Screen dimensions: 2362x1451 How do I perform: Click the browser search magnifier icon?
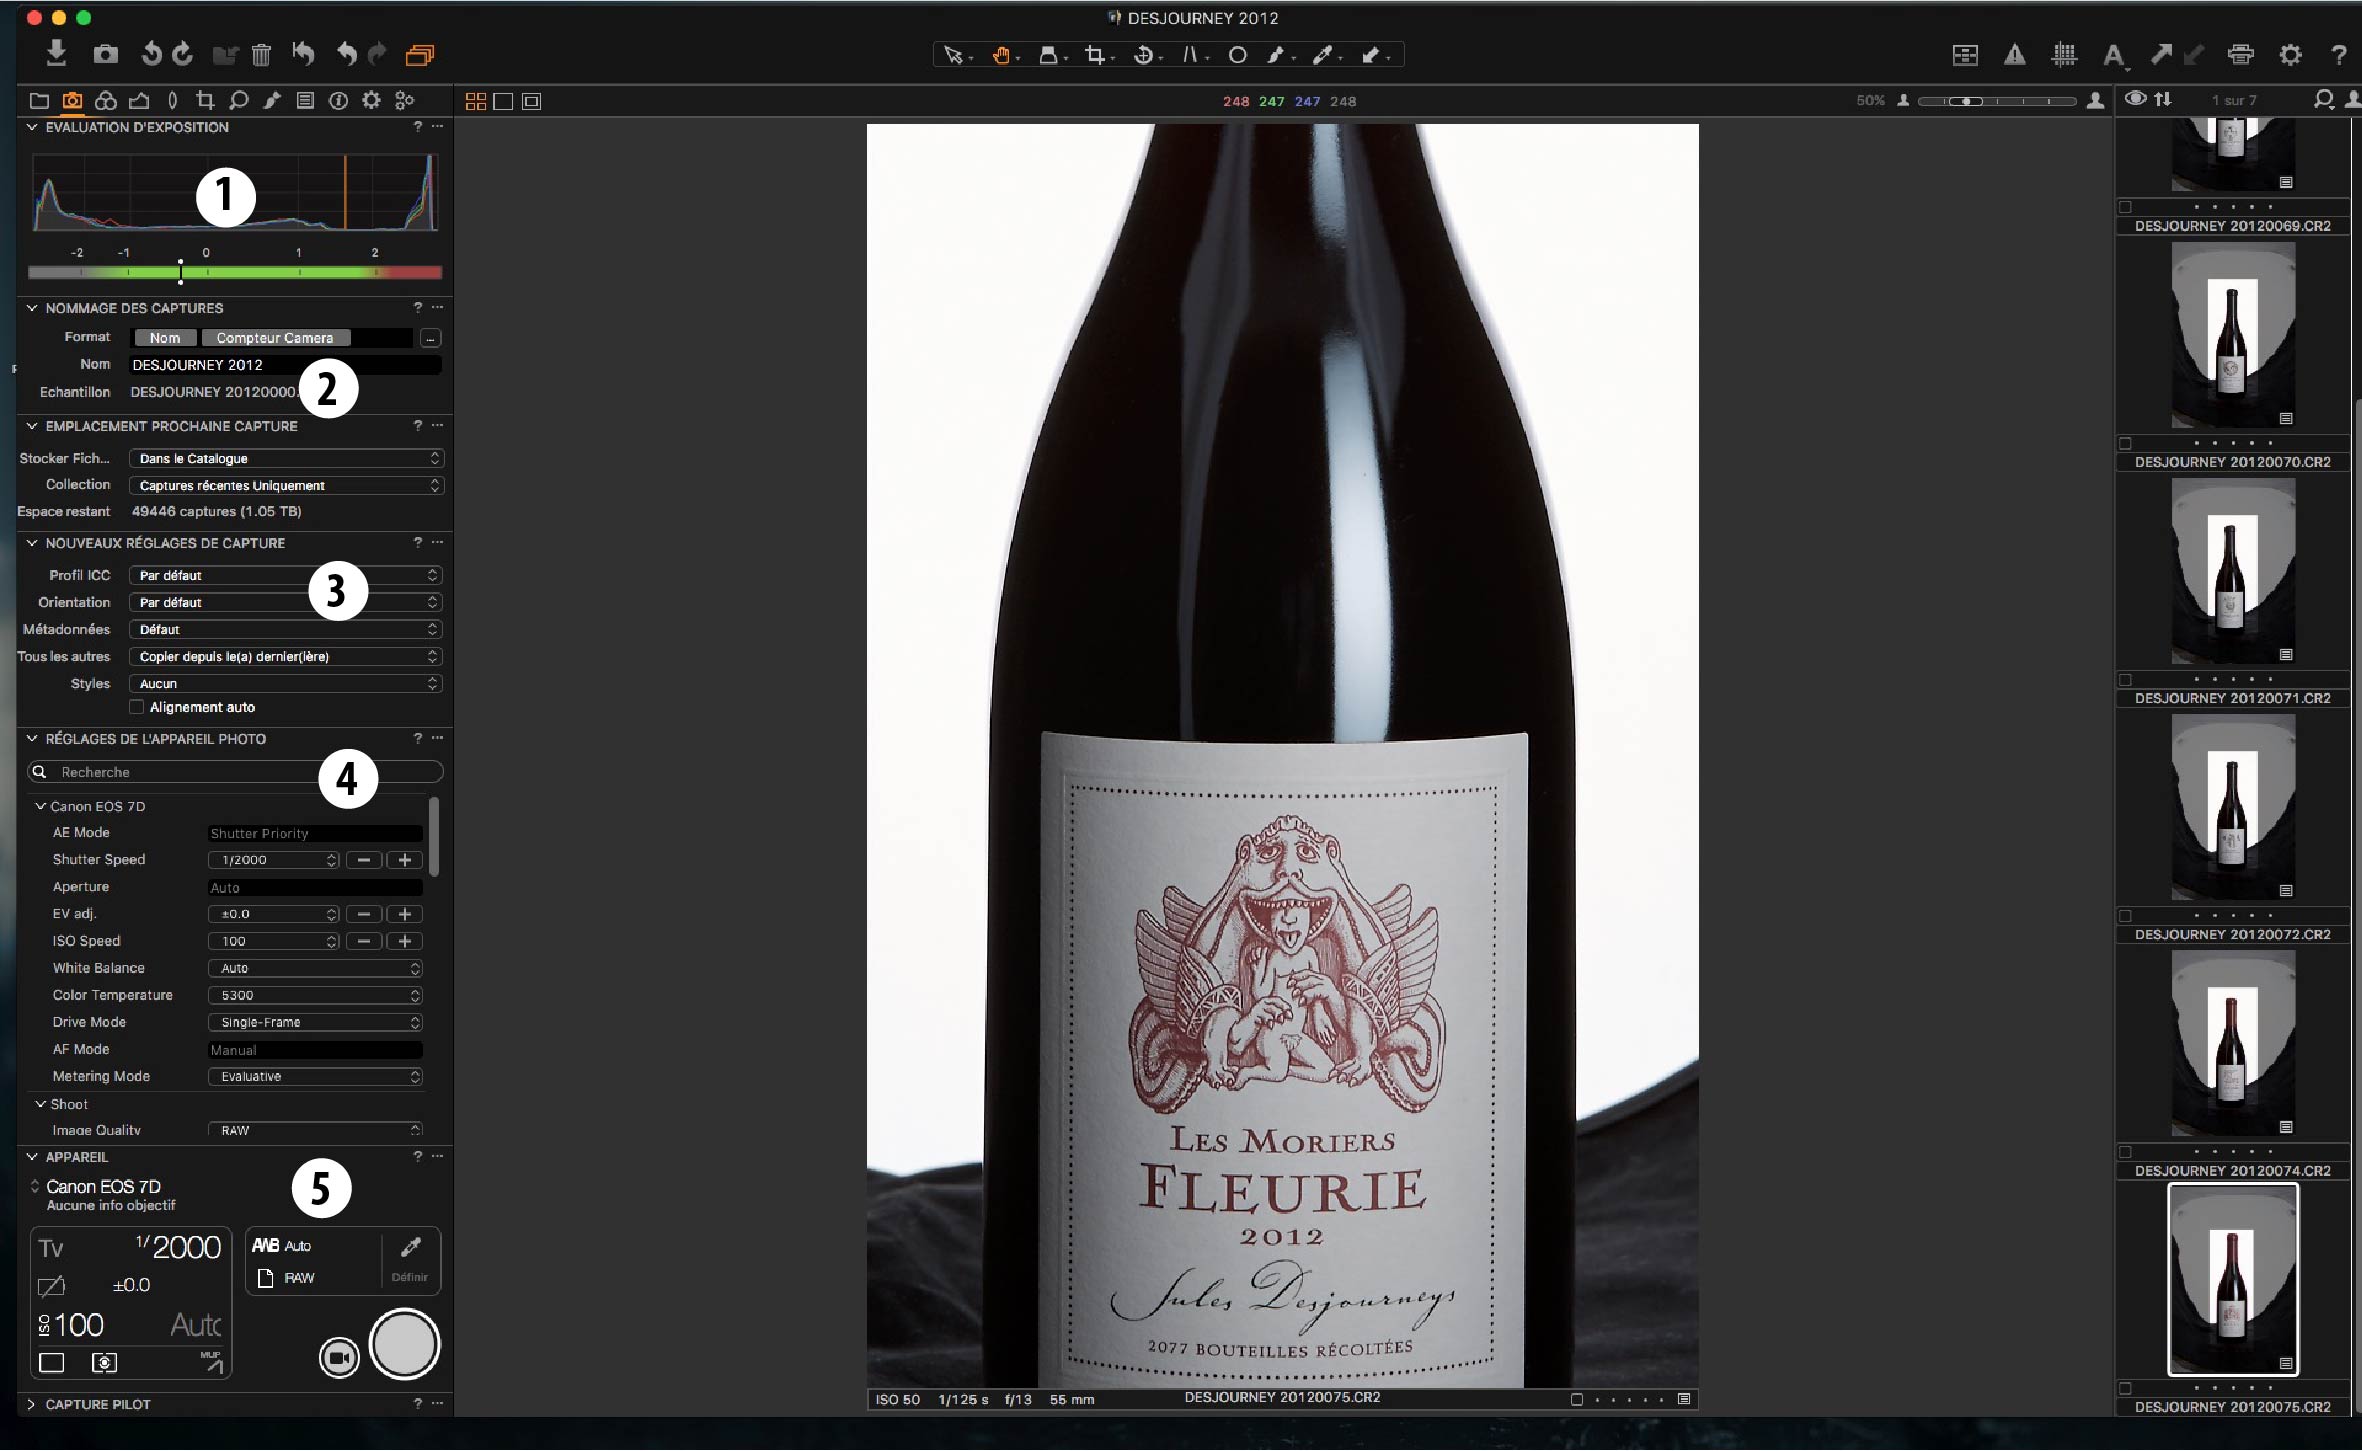point(2324,100)
